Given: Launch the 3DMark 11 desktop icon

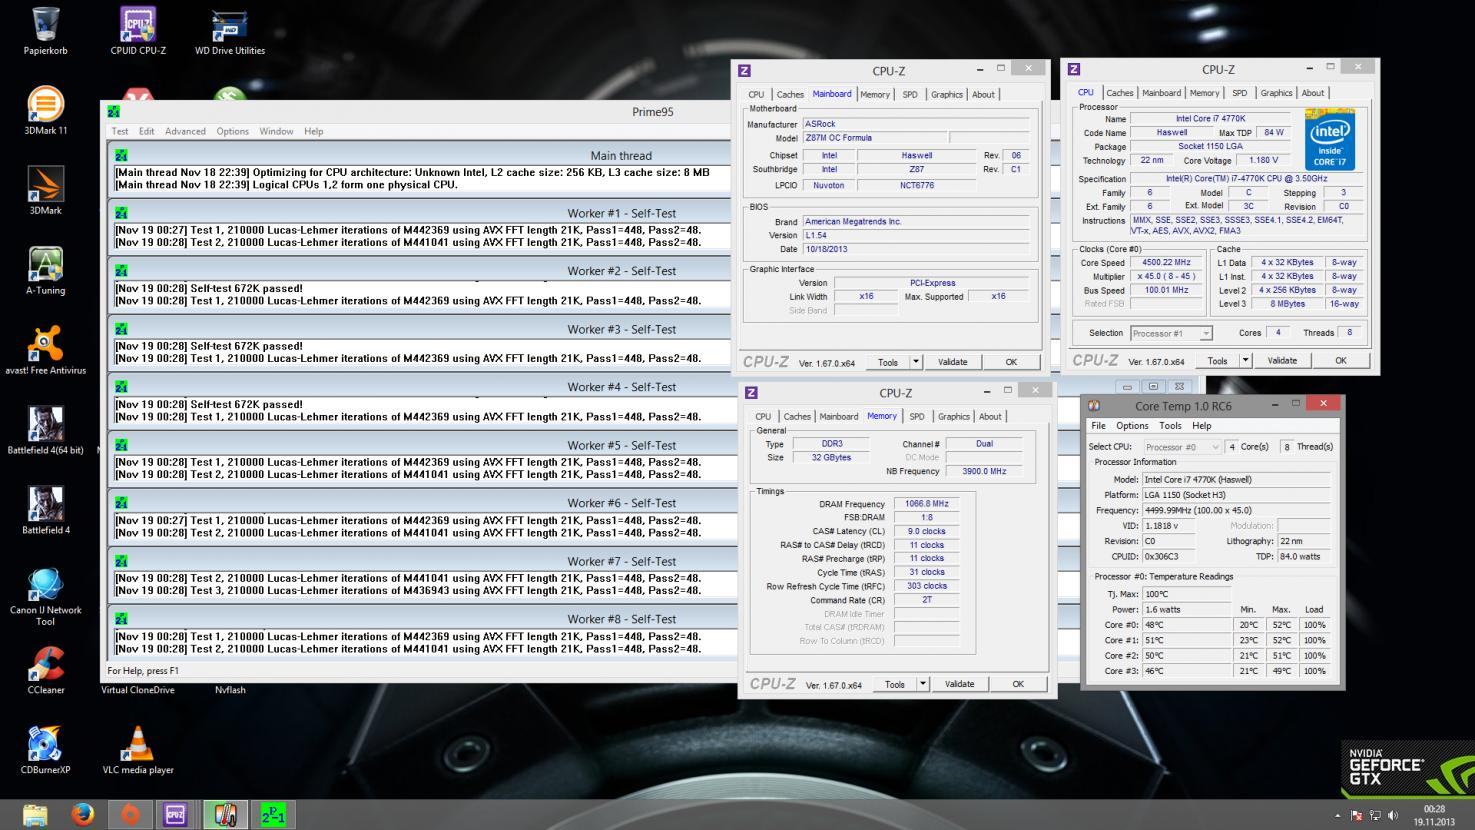Looking at the screenshot, I should 45,110.
